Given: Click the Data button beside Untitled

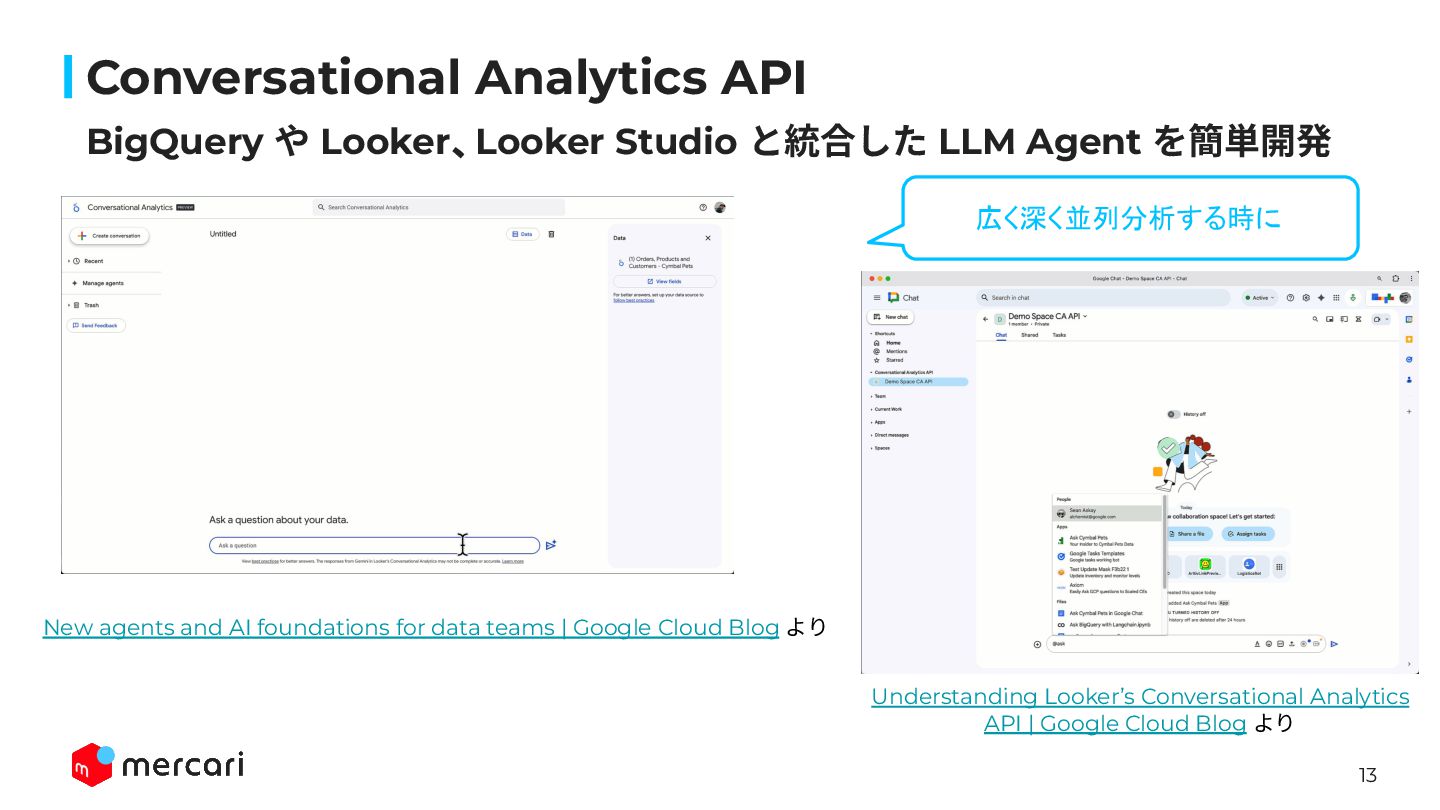Looking at the screenshot, I should tap(522, 234).
